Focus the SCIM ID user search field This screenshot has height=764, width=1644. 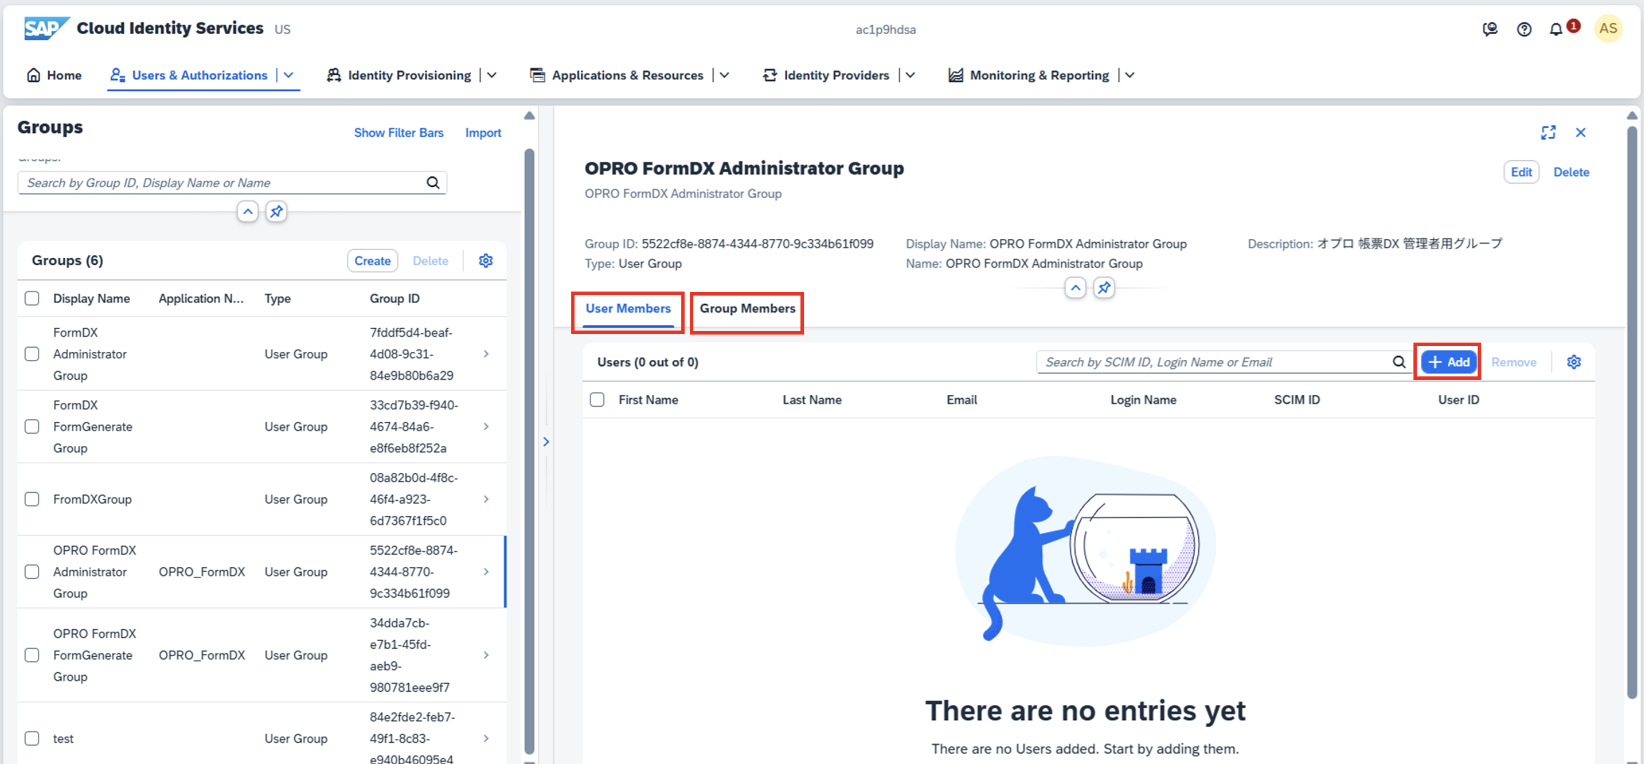(x=1214, y=362)
